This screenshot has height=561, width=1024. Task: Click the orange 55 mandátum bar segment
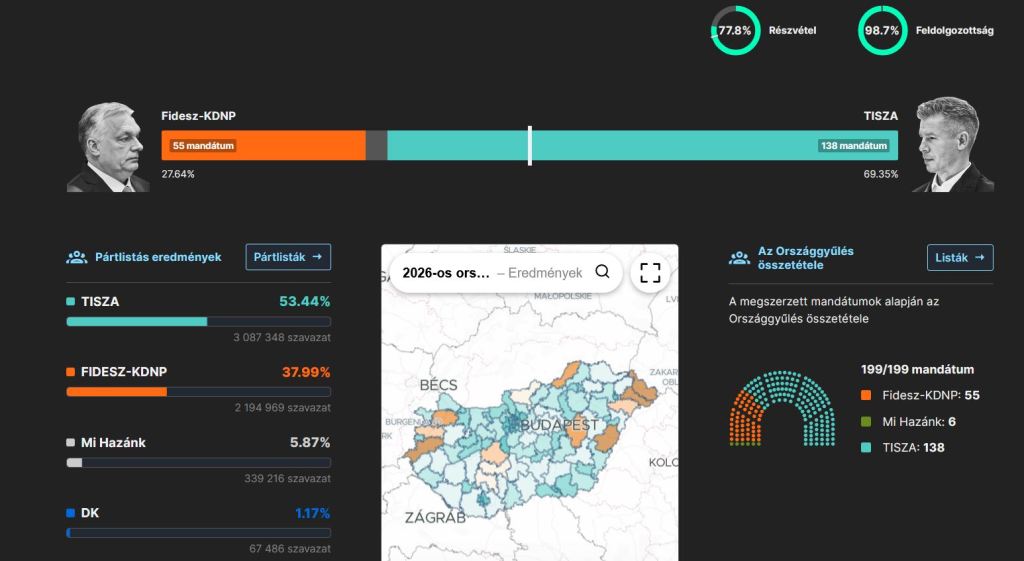[x=264, y=146]
